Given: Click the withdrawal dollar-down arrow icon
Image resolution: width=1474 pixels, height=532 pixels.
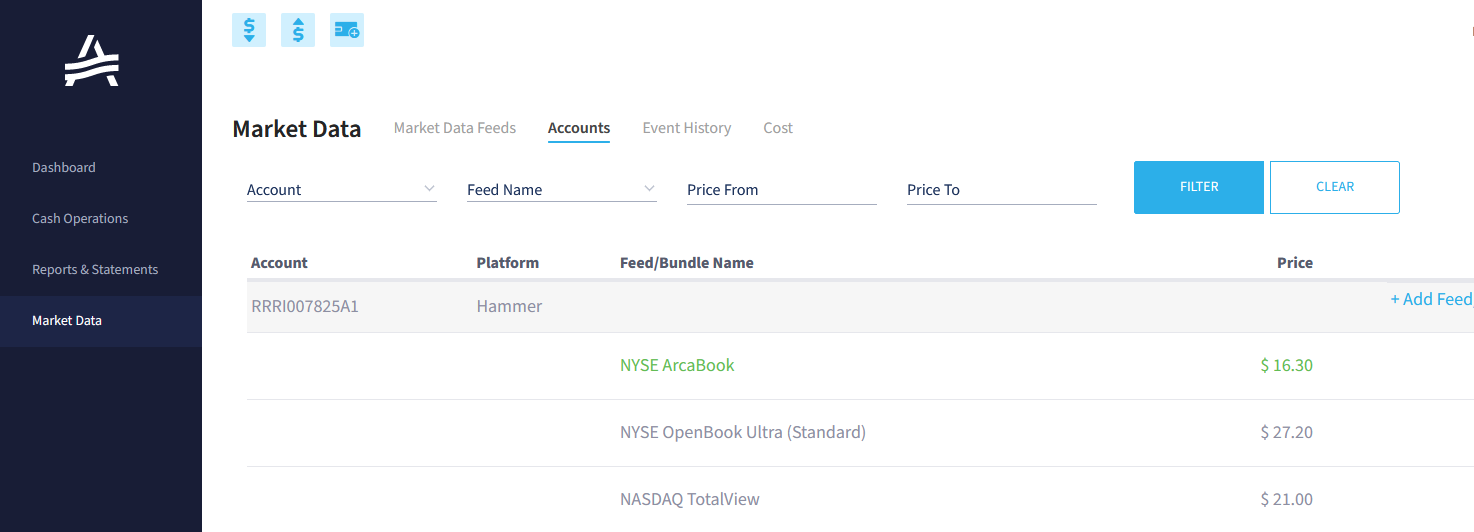Looking at the screenshot, I should click(249, 30).
